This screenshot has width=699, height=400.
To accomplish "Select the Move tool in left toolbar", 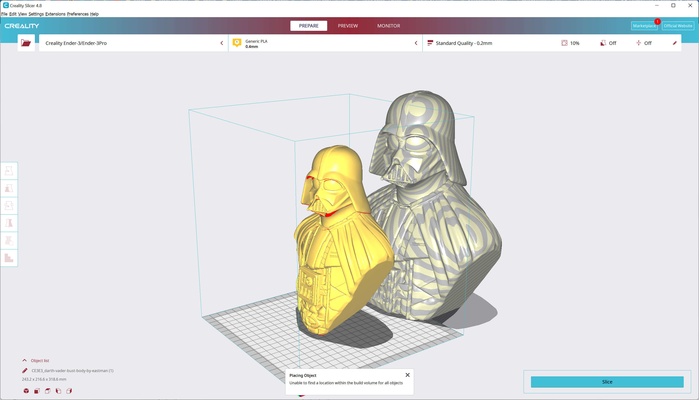I will (x=9, y=171).
